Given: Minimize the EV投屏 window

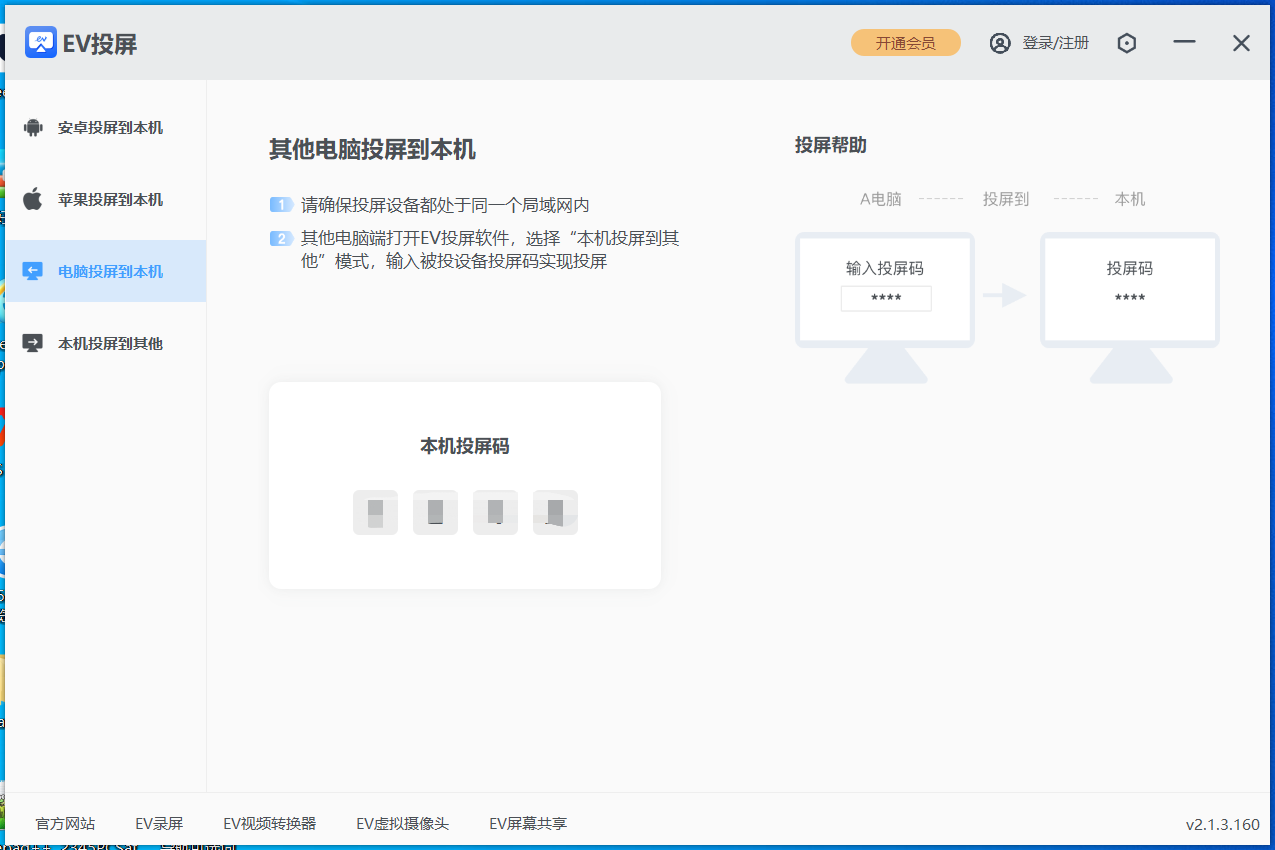Looking at the screenshot, I should click(1185, 42).
